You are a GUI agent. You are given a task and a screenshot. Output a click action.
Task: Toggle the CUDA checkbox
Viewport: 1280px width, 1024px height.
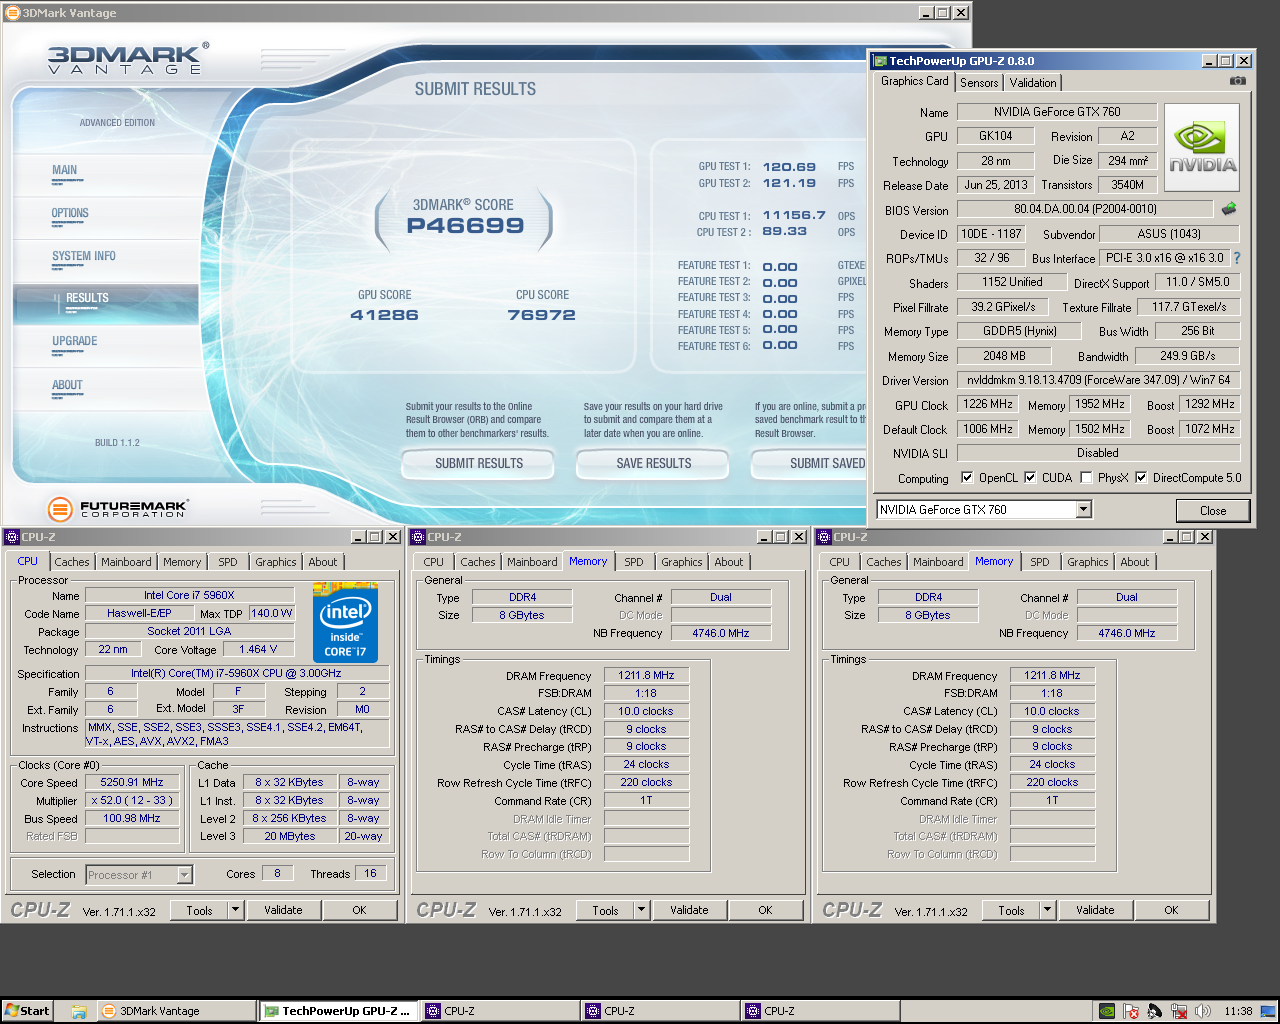[x=1030, y=477]
